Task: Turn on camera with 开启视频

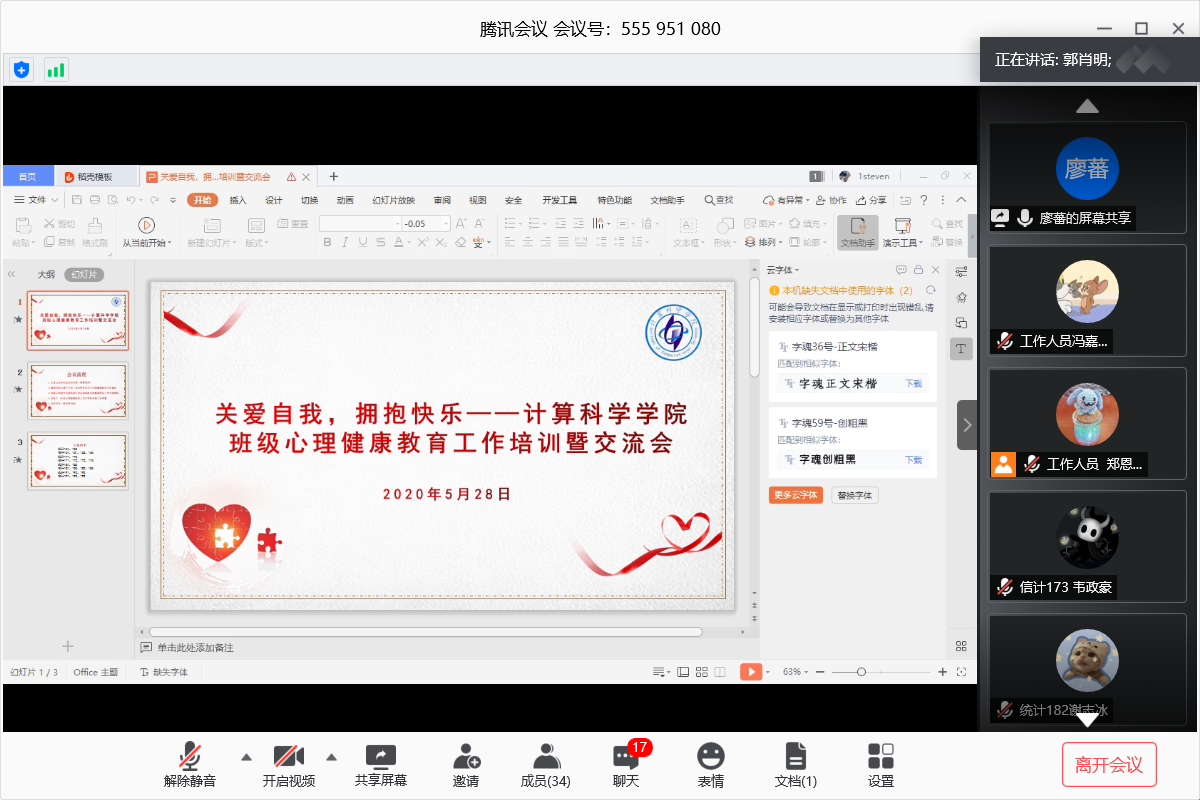Action: 289,766
